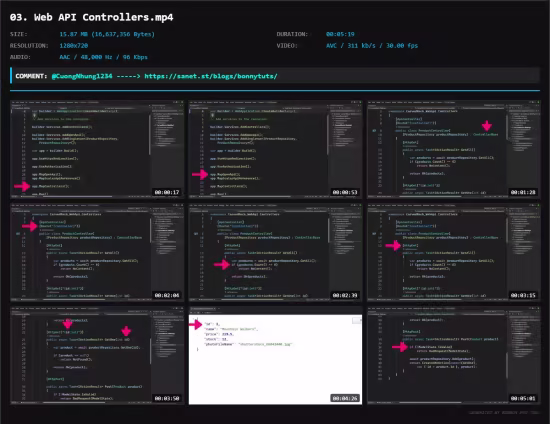Viewport: 550px width, 424px height.
Task: Open the thumbnail timestamped 00:01:28
Action: click(x=454, y=149)
